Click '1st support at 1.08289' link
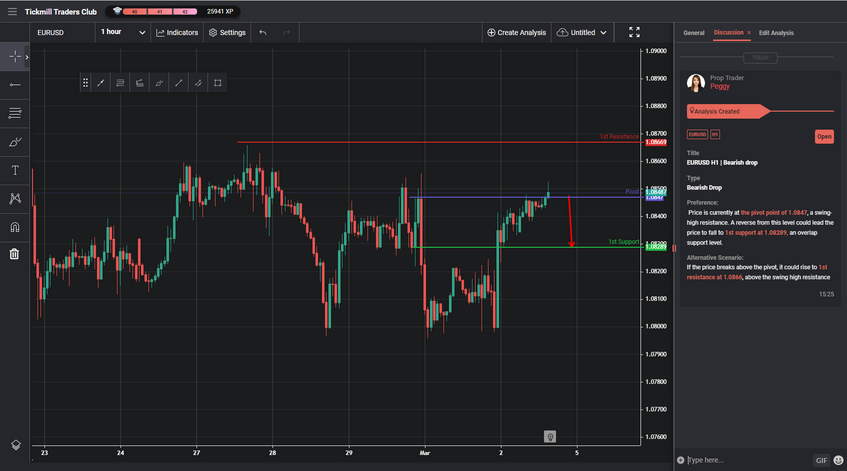This screenshot has height=471, width=847. pos(756,233)
